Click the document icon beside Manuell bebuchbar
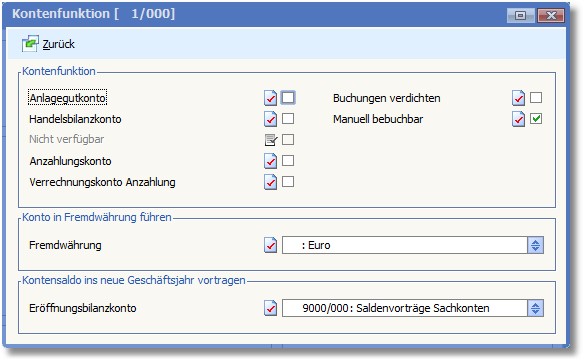Screen dimensions: 584x362 point(518,119)
